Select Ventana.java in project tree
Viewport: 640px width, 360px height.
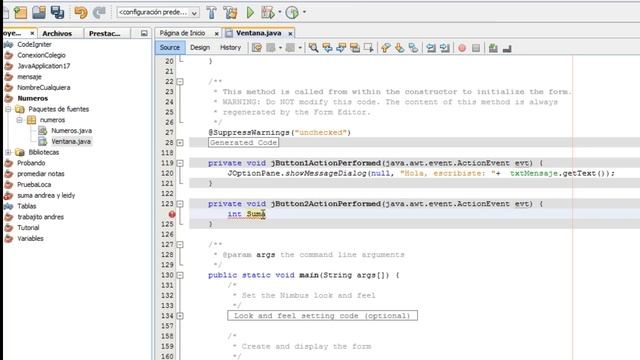coord(71,142)
